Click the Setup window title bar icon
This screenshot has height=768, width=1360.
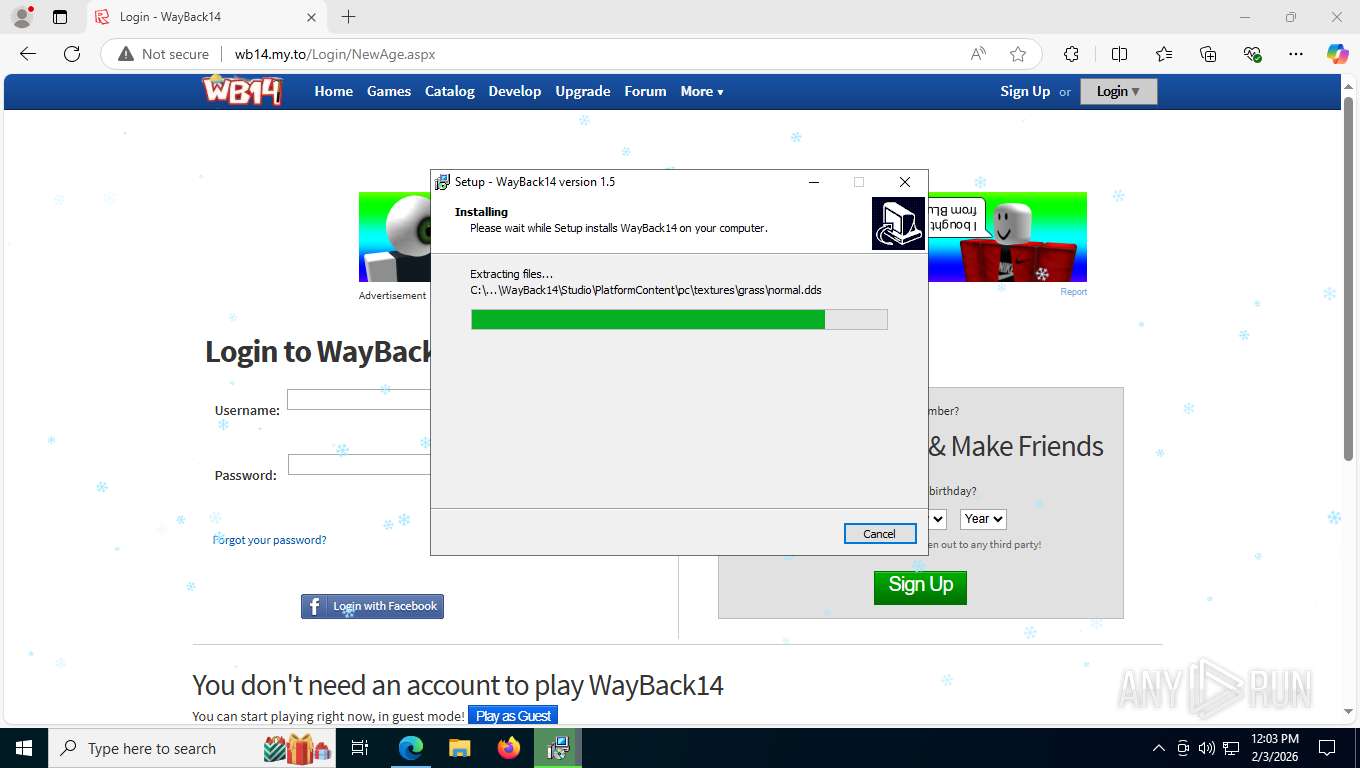442,182
